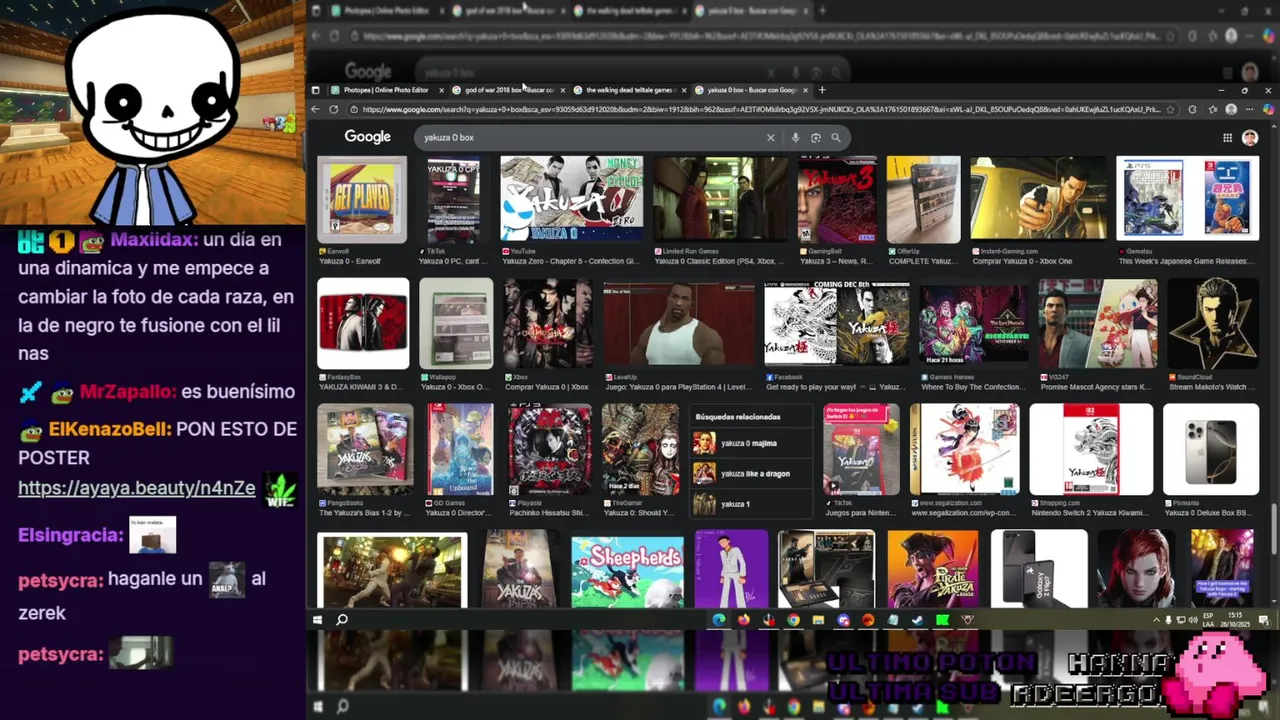Open the Google apps grid
1280x720 pixels.
coord(1227,137)
